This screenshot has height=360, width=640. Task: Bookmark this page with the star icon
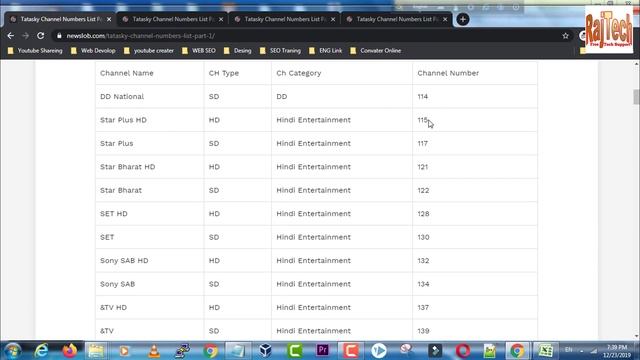click(x=565, y=36)
